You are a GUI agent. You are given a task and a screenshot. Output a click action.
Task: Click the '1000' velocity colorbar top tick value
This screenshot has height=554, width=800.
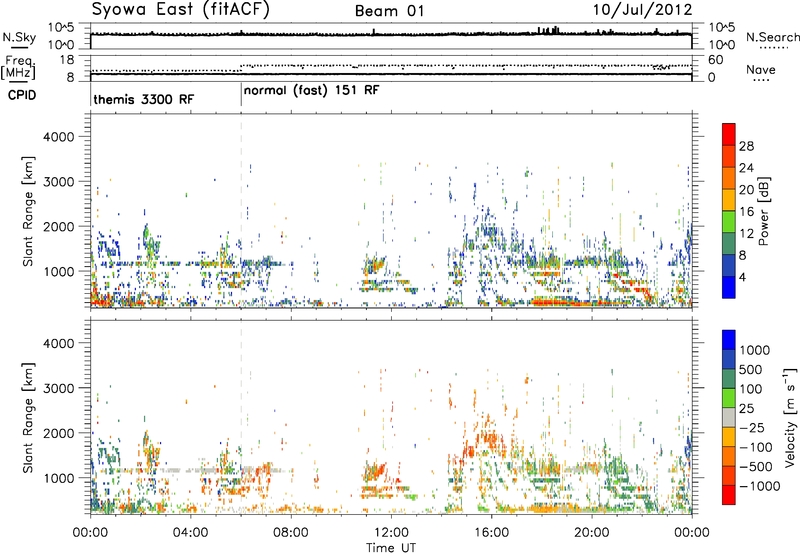click(754, 350)
